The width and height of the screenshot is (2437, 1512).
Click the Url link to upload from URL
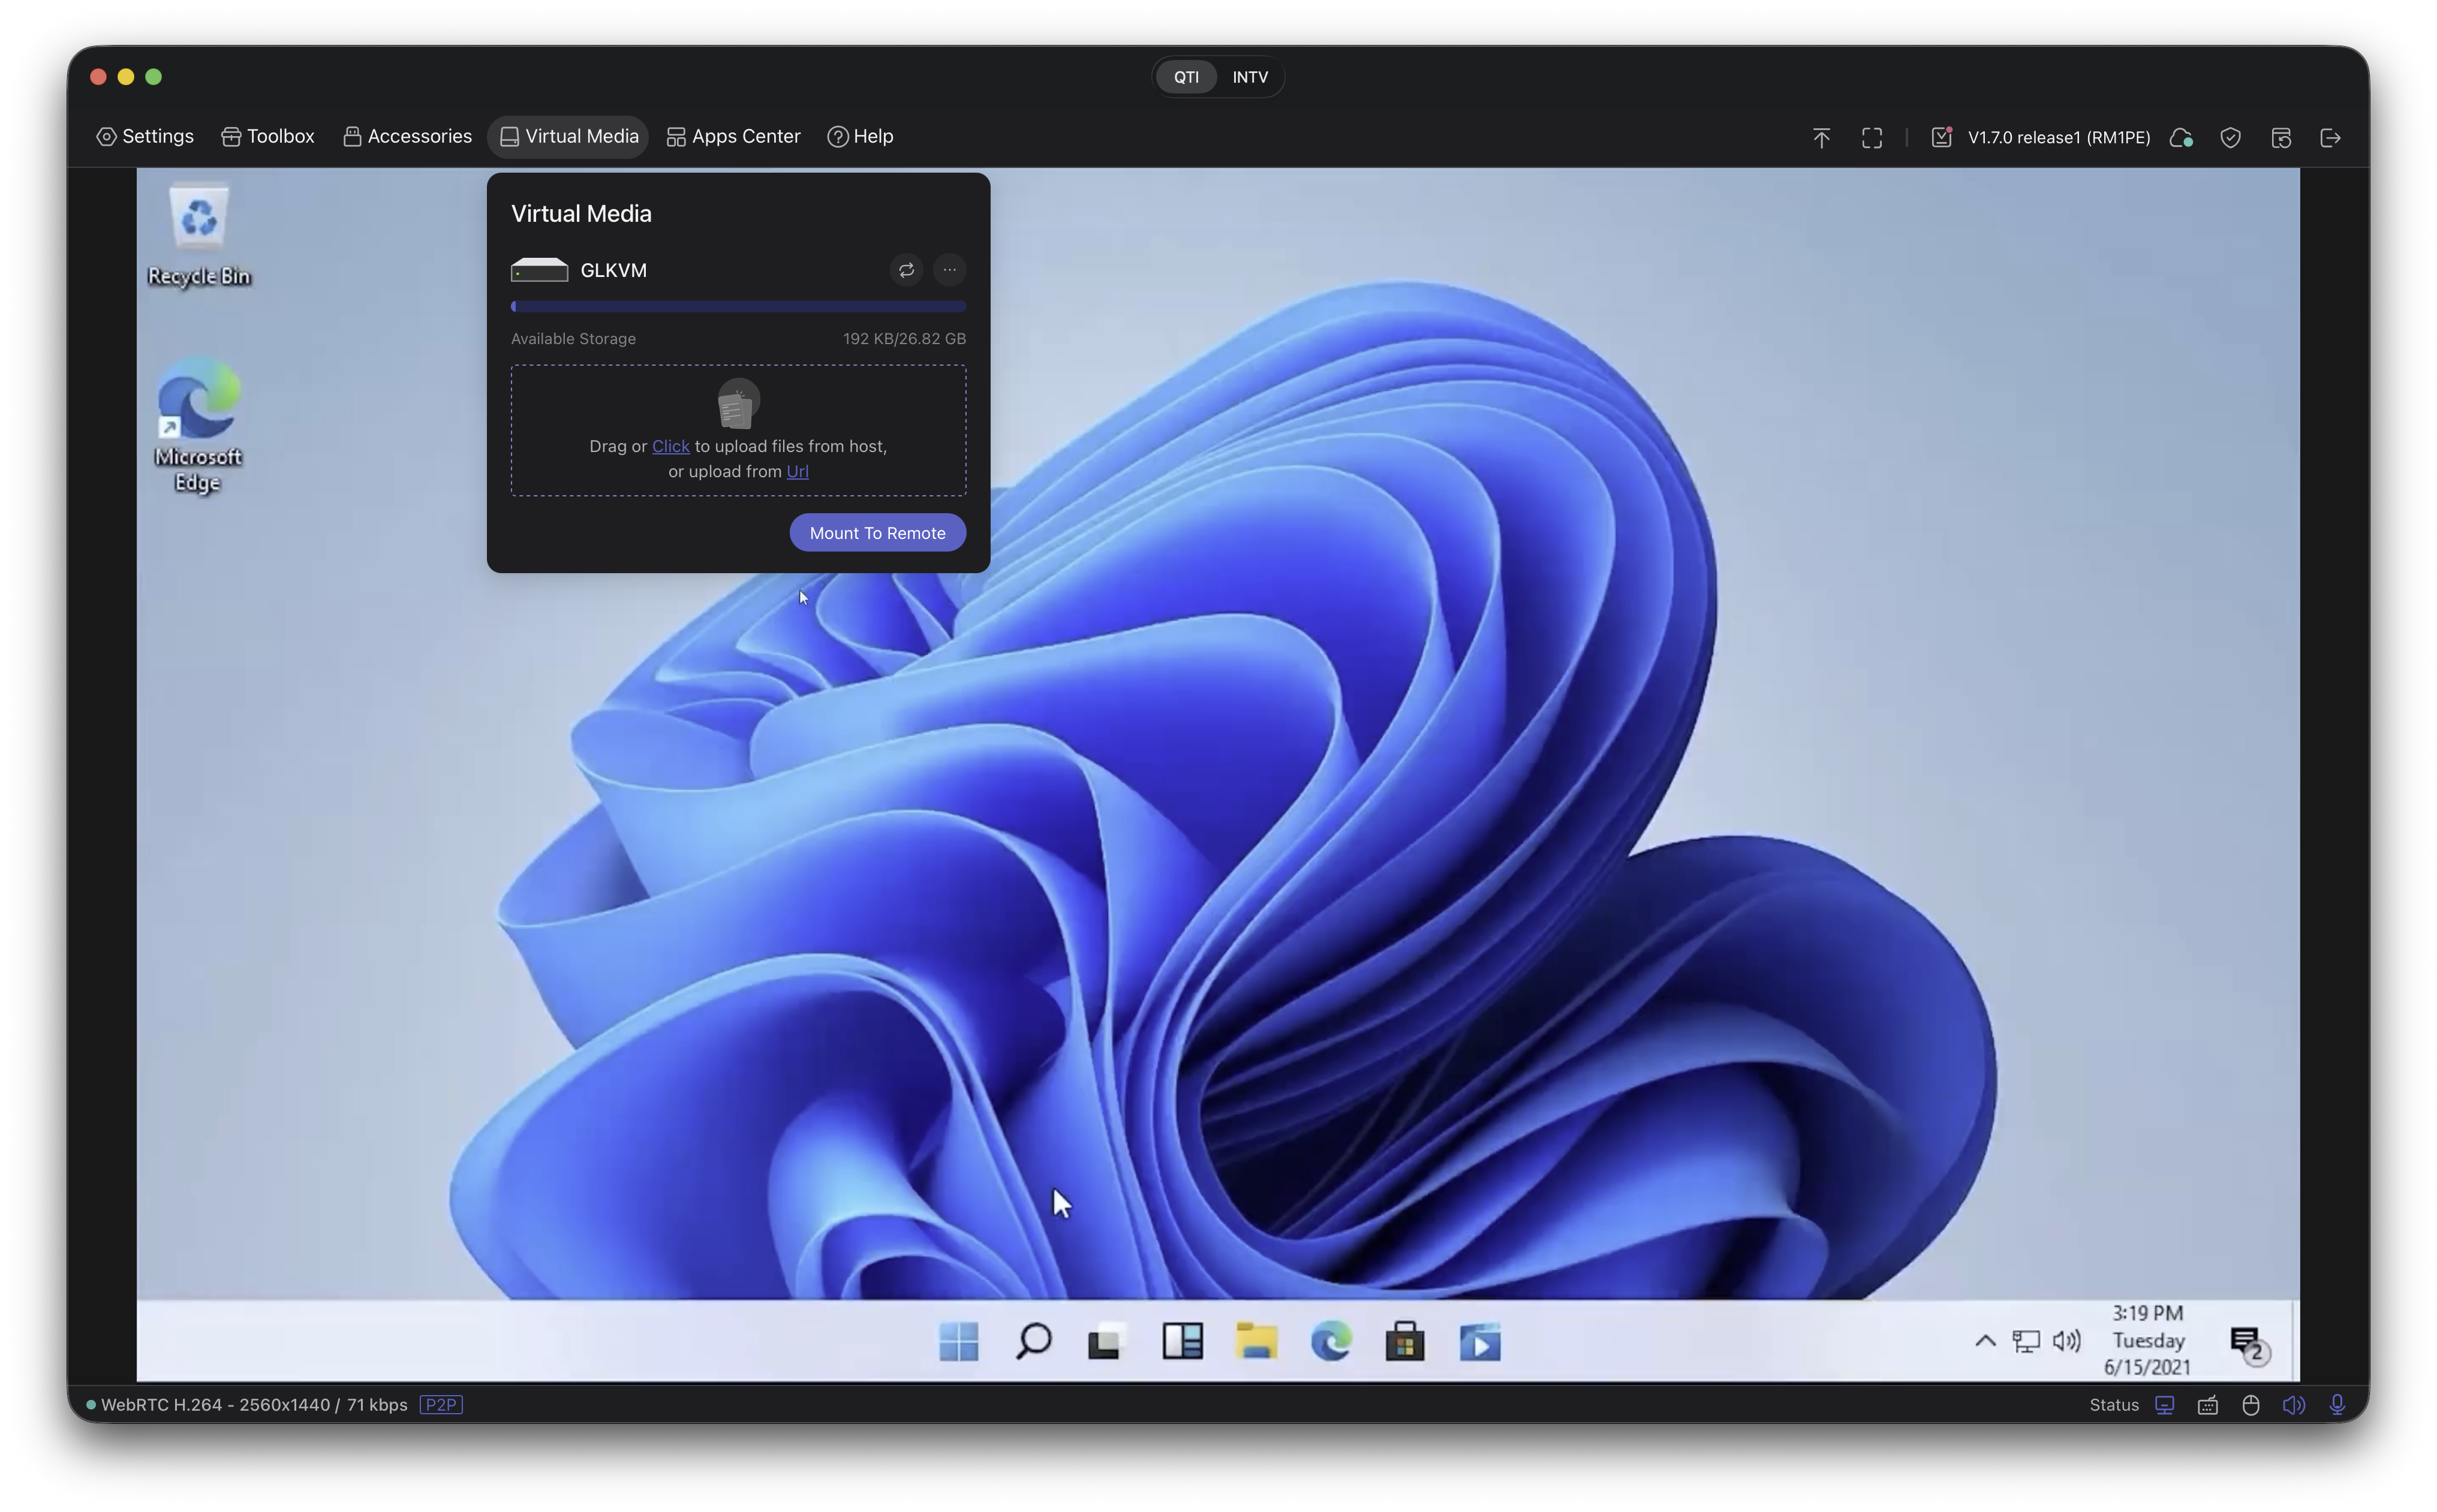click(797, 471)
